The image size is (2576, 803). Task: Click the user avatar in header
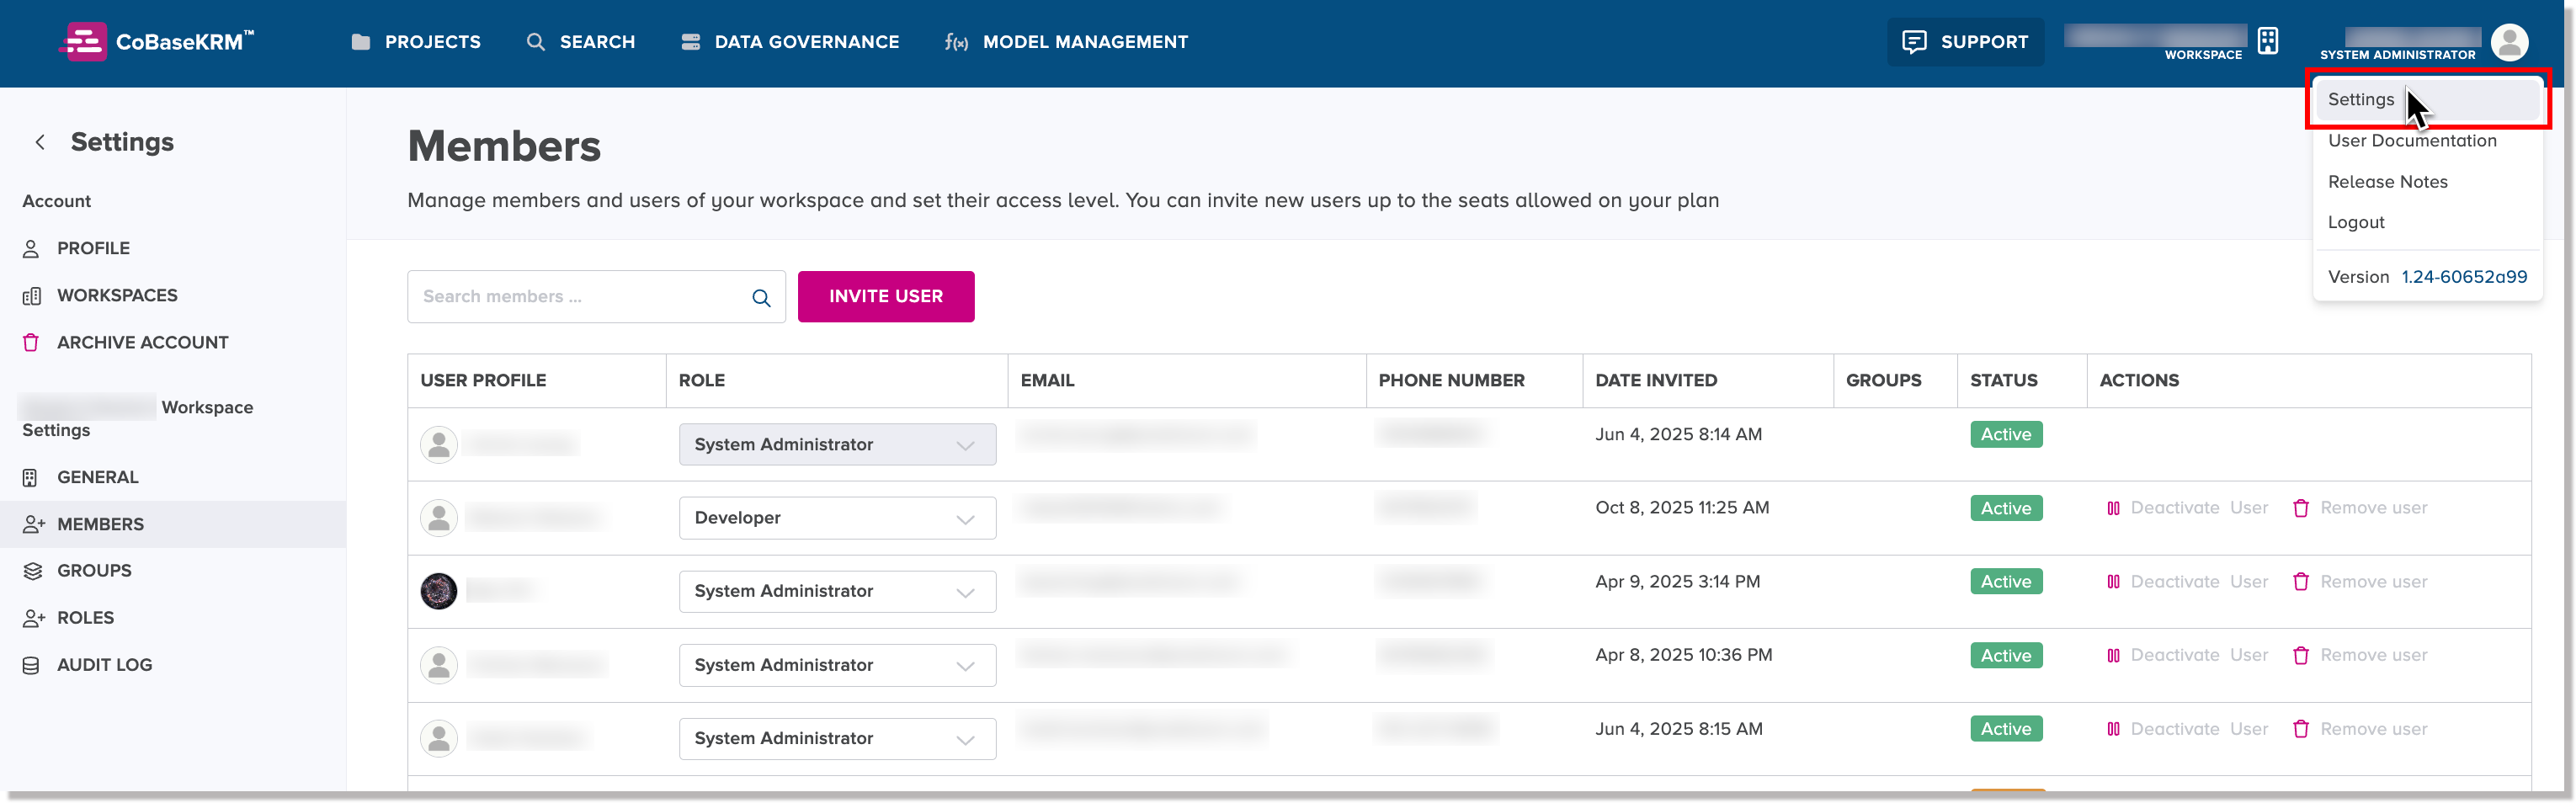pyautogui.click(x=2509, y=42)
